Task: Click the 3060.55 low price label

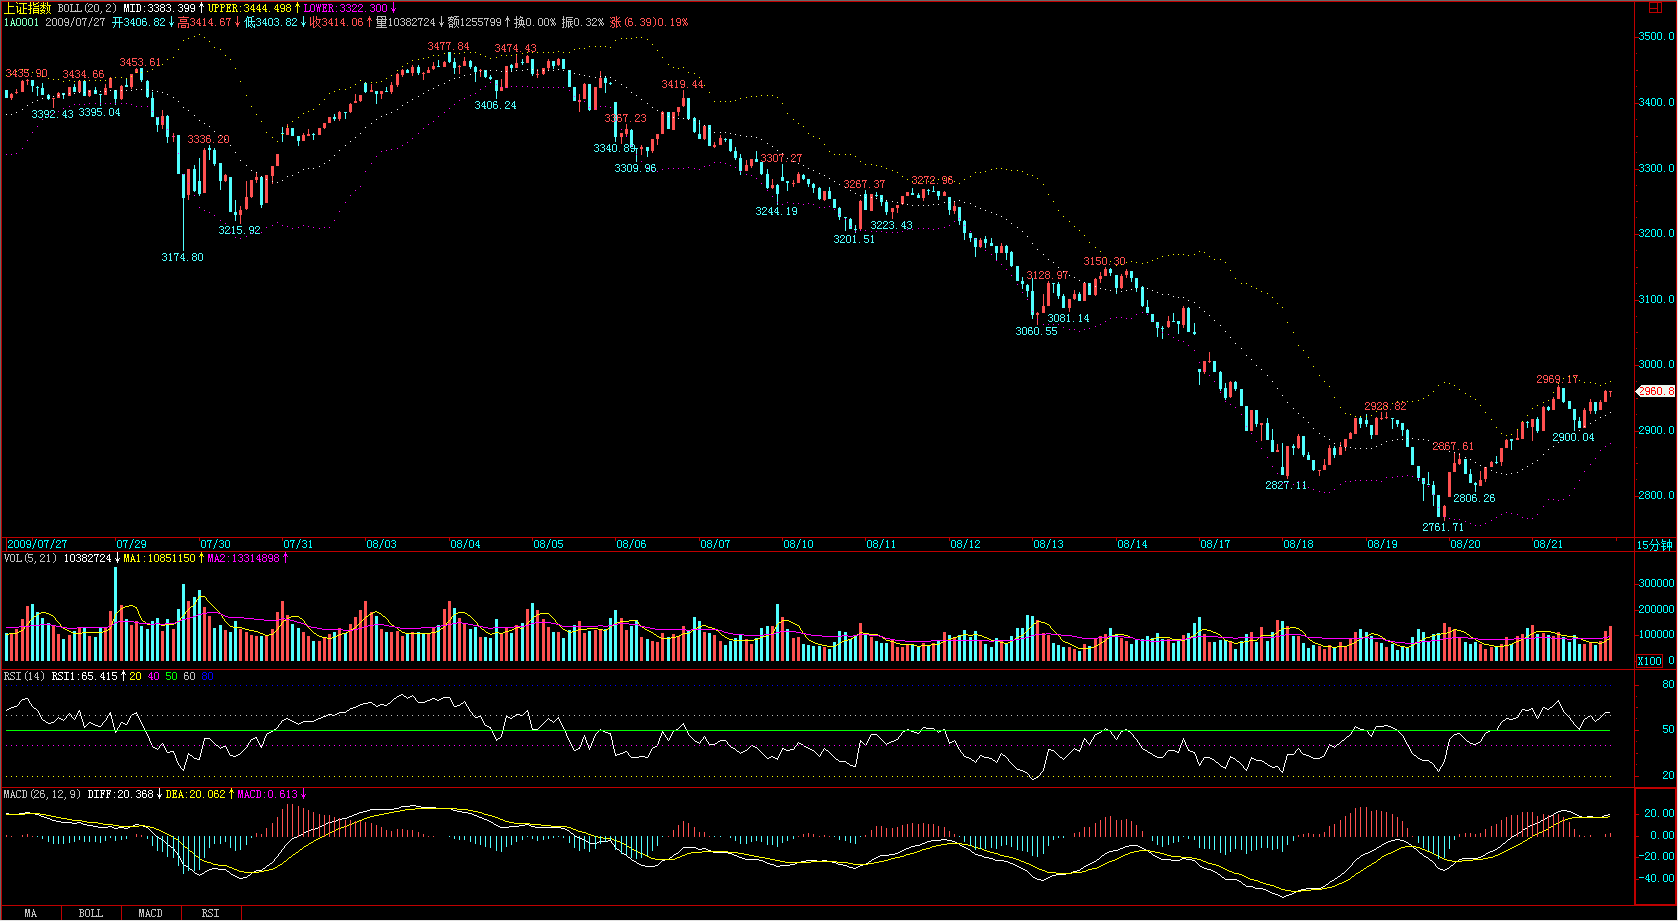Action: (x=1036, y=332)
